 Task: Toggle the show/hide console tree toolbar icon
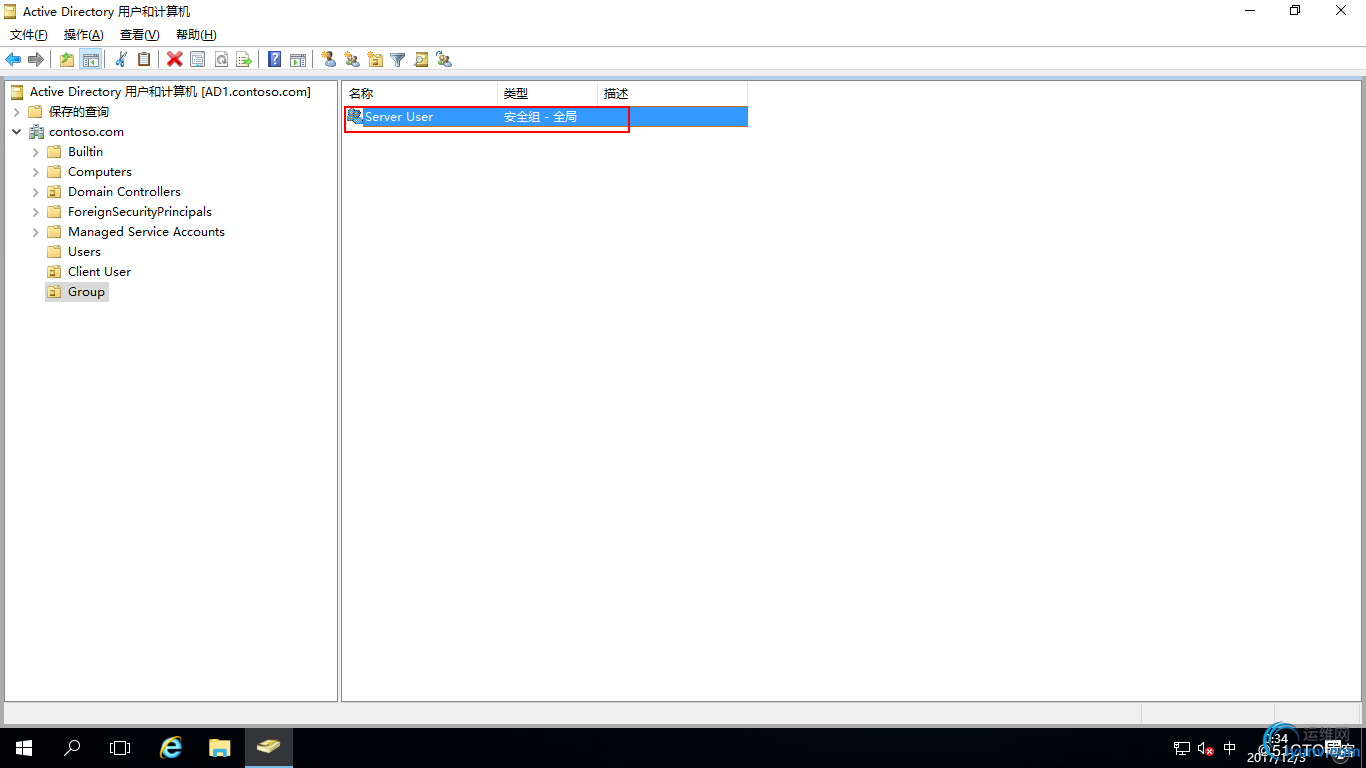pyautogui.click(x=90, y=60)
